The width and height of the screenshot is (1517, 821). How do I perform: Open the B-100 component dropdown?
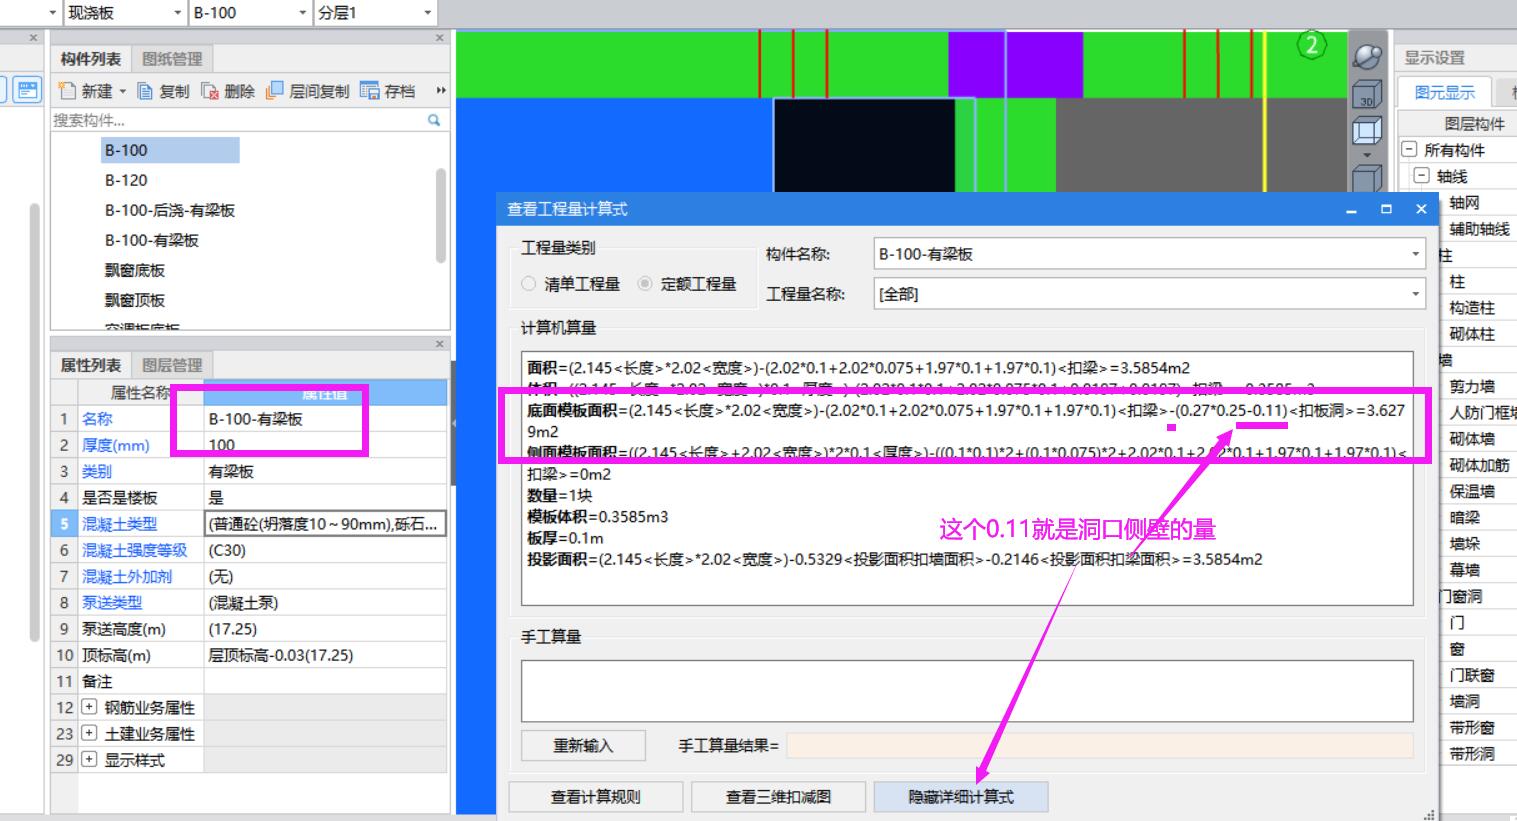[303, 13]
